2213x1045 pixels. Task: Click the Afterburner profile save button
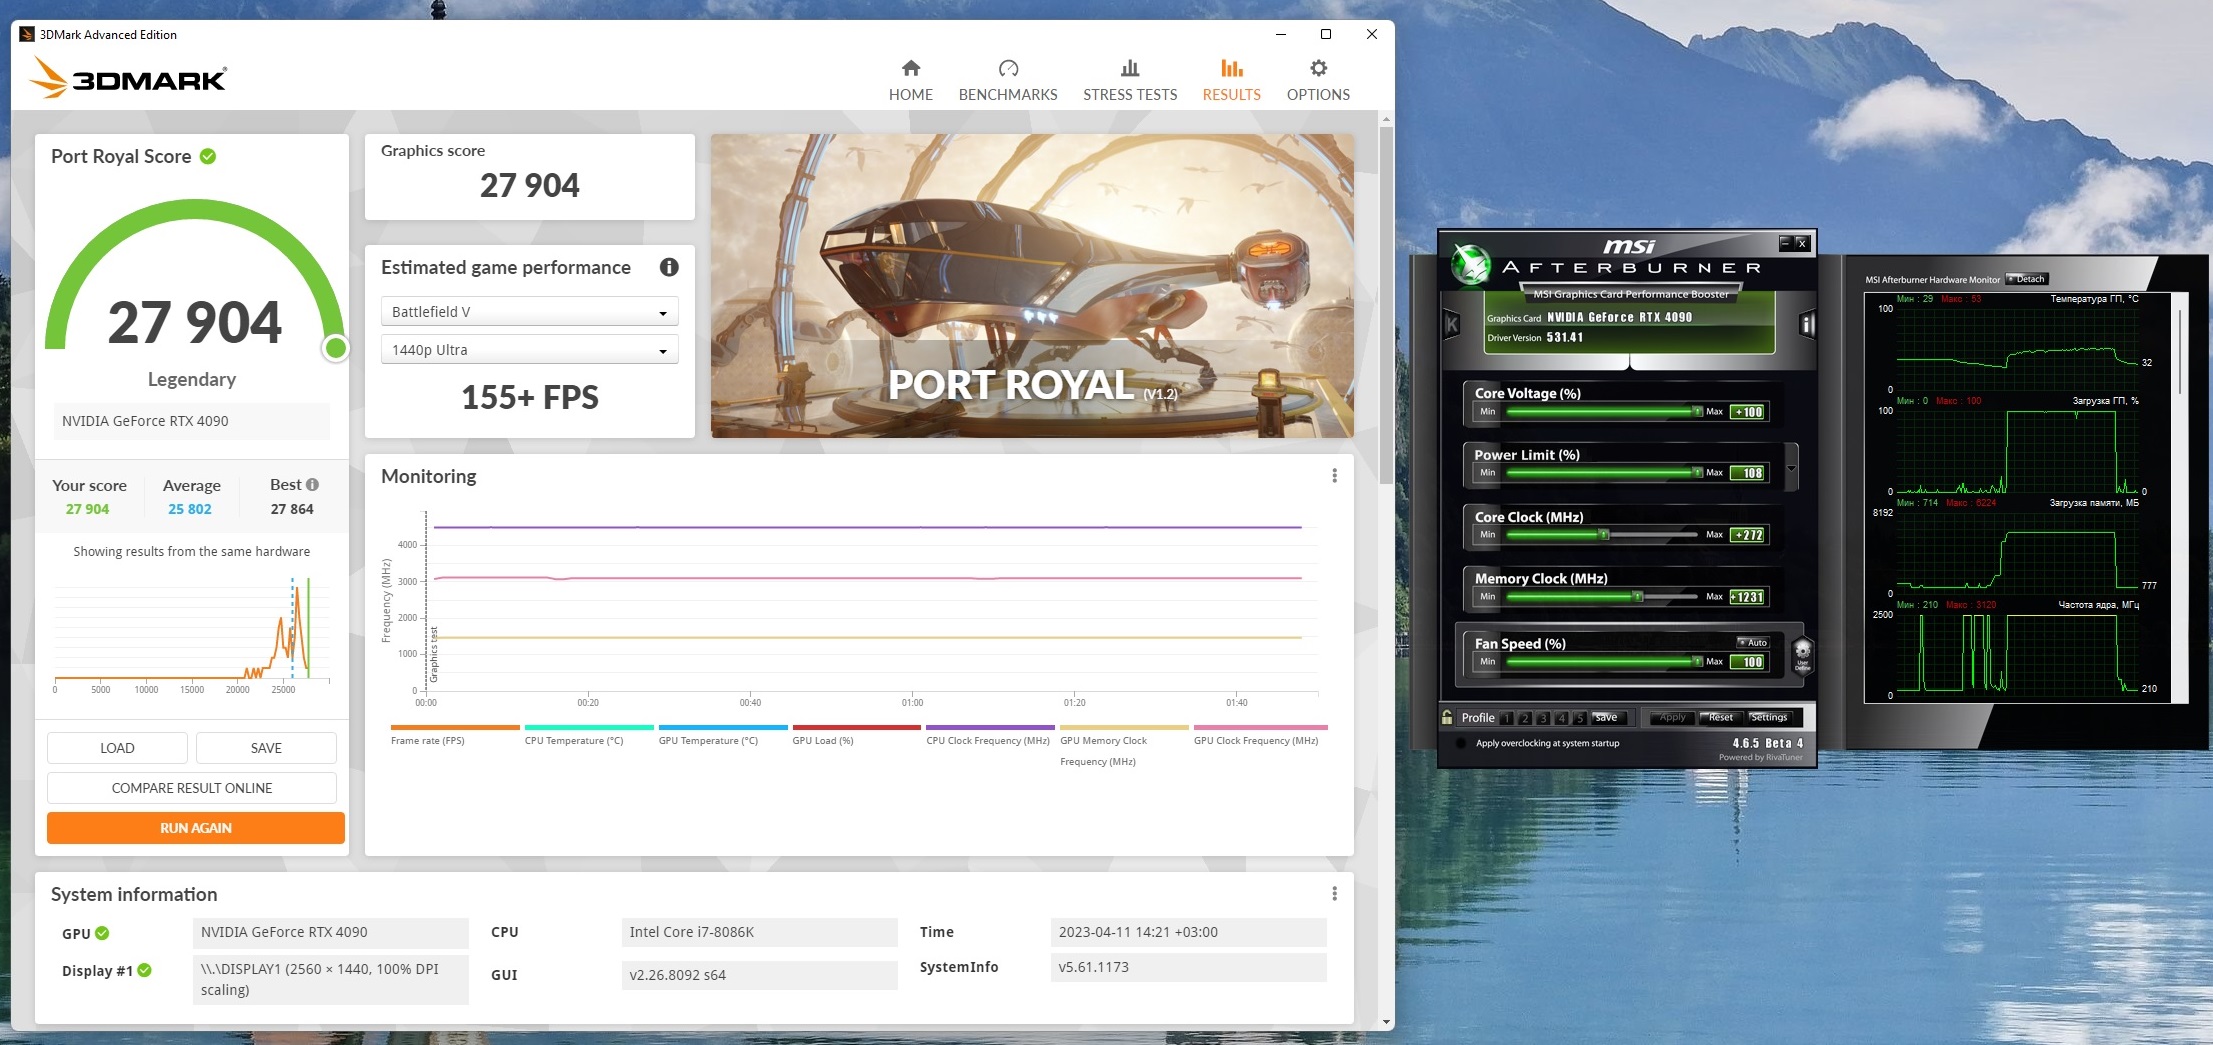[x=1607, y=717]
